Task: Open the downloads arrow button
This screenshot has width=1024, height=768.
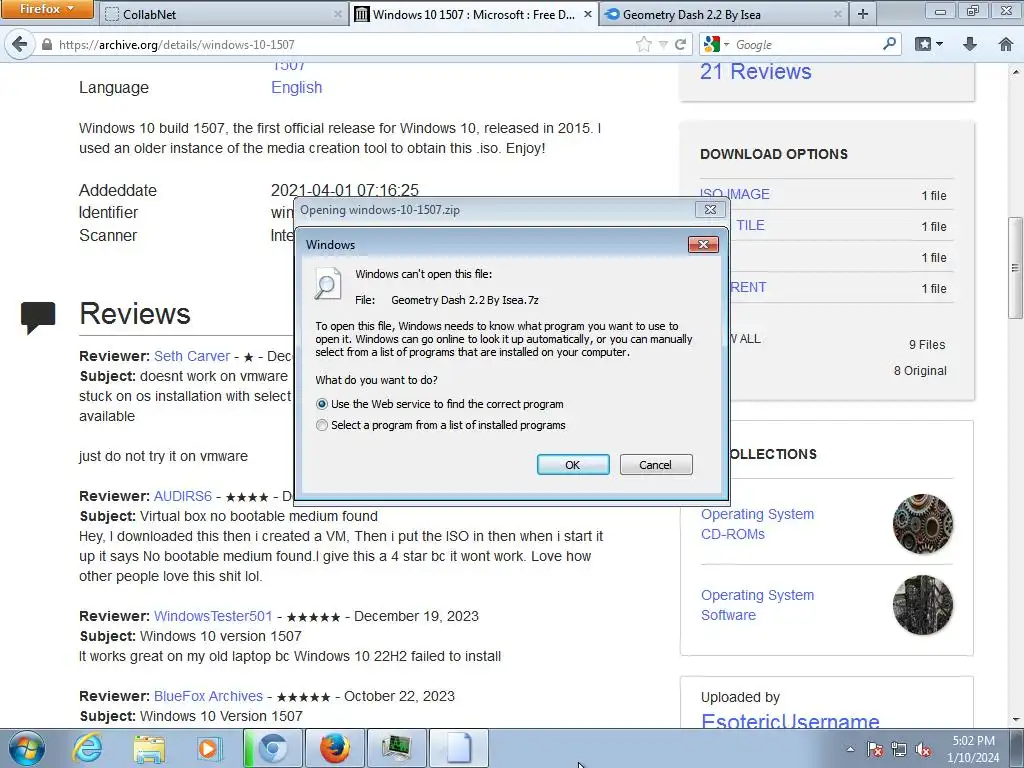Action: (x=970, y=44)
